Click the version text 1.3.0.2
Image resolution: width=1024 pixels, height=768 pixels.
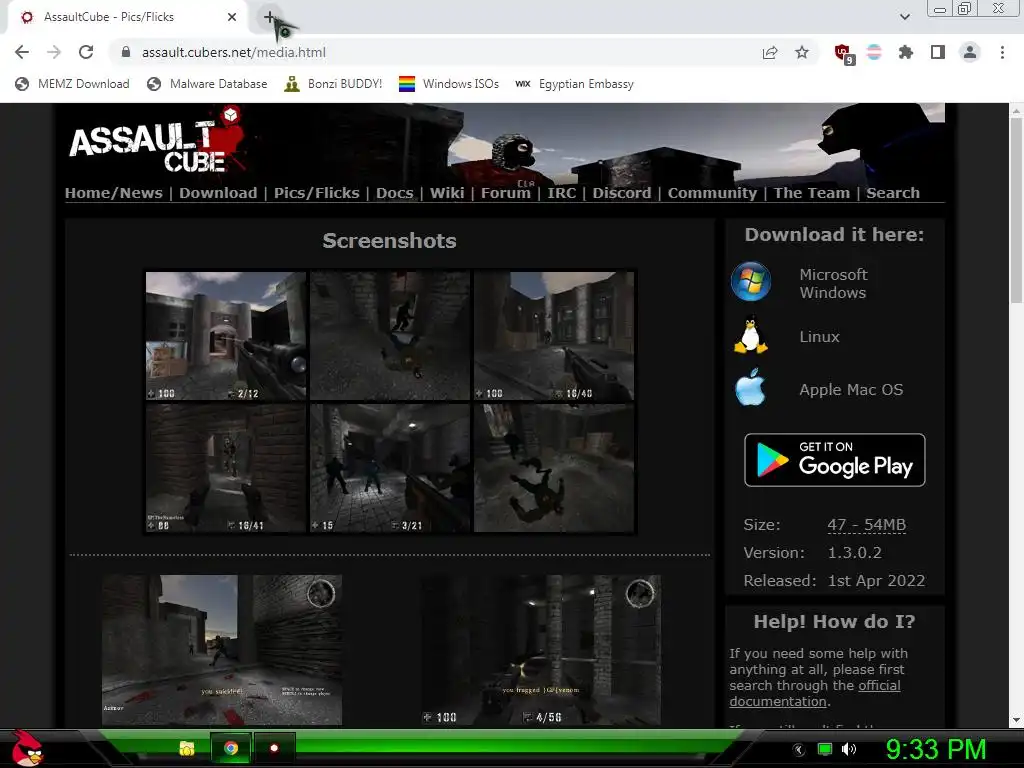coord(854,552)
